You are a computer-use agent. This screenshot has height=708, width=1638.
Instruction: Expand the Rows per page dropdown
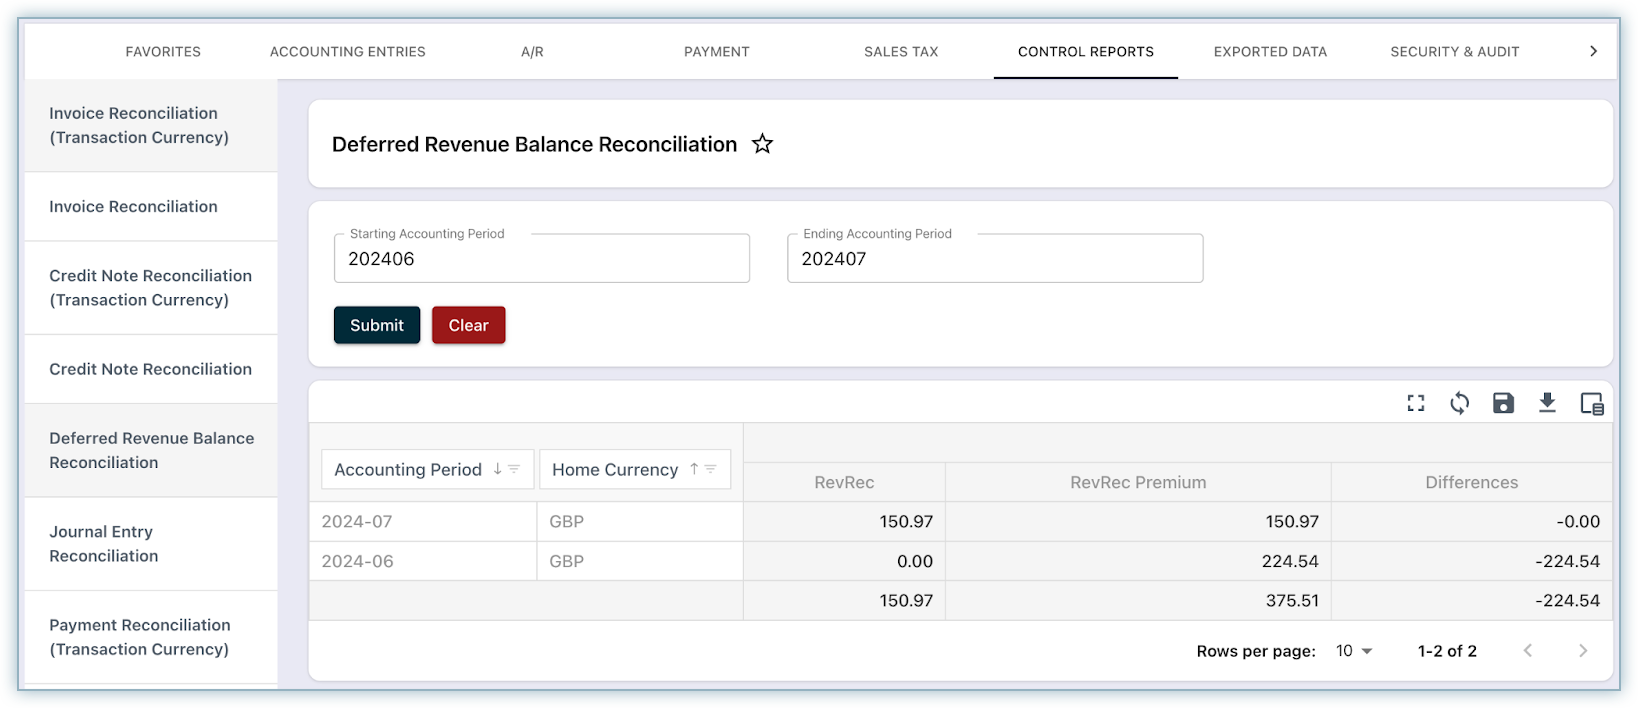[1355, 651]
